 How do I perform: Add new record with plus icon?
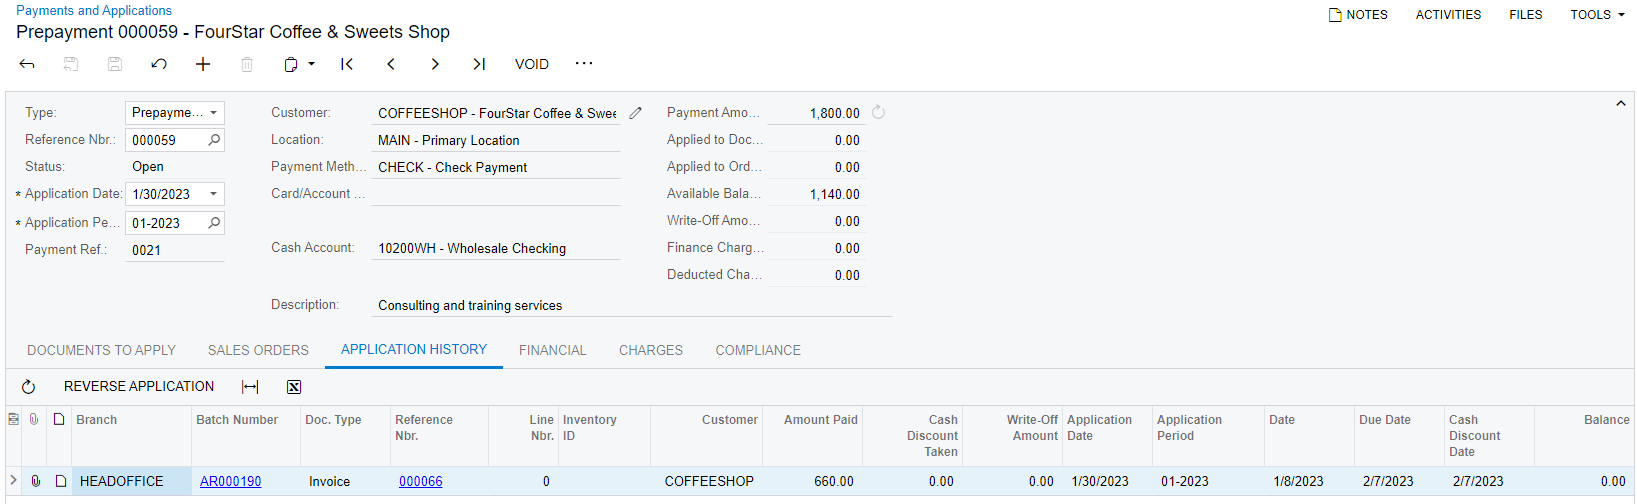coord(203,64)
